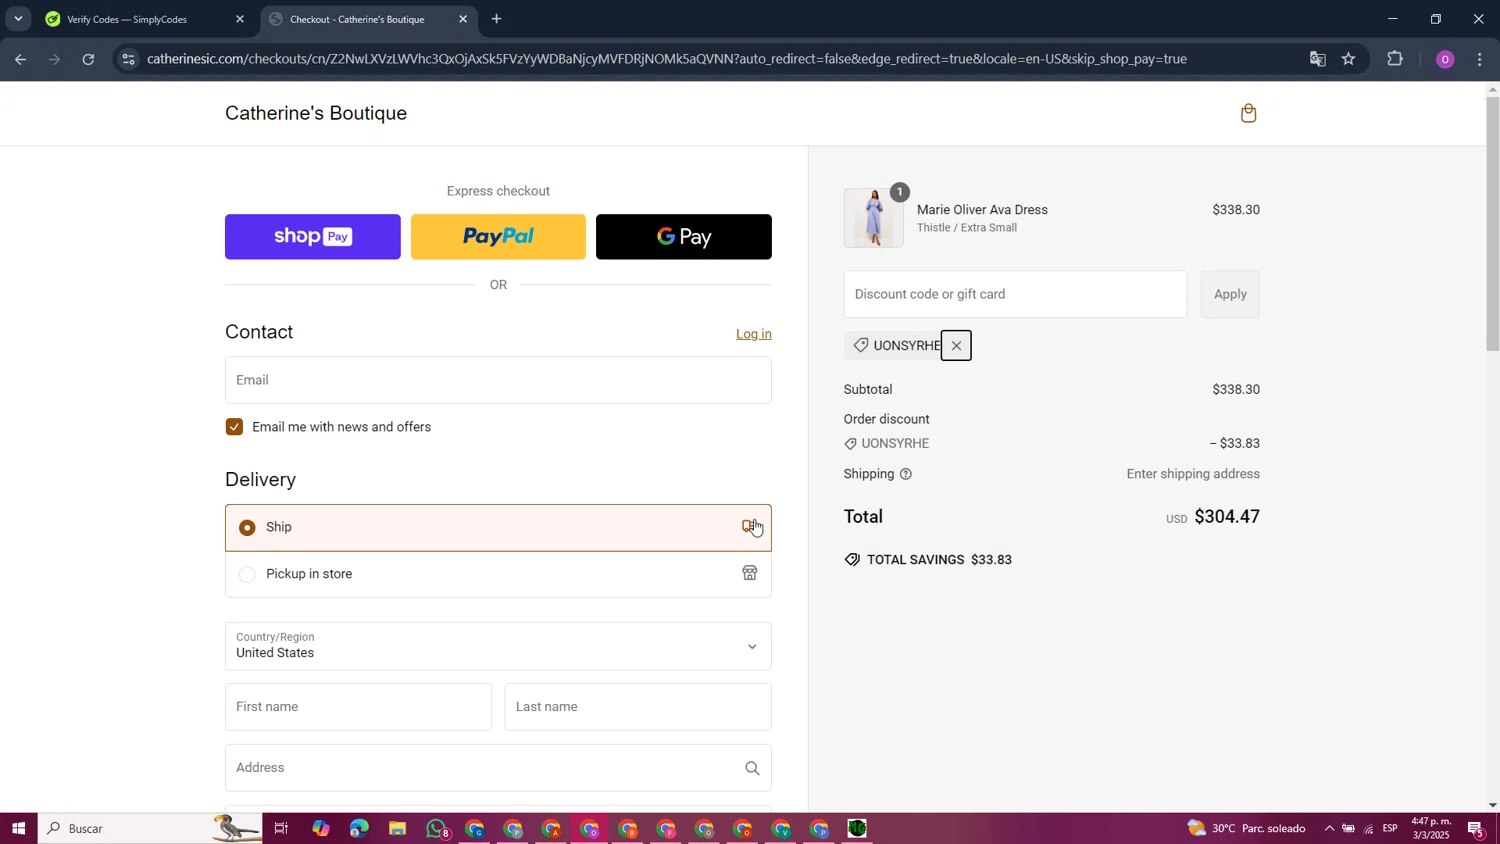Pay with PayPal express checkout
This screenshot has height=844, width=1500.
498,237
